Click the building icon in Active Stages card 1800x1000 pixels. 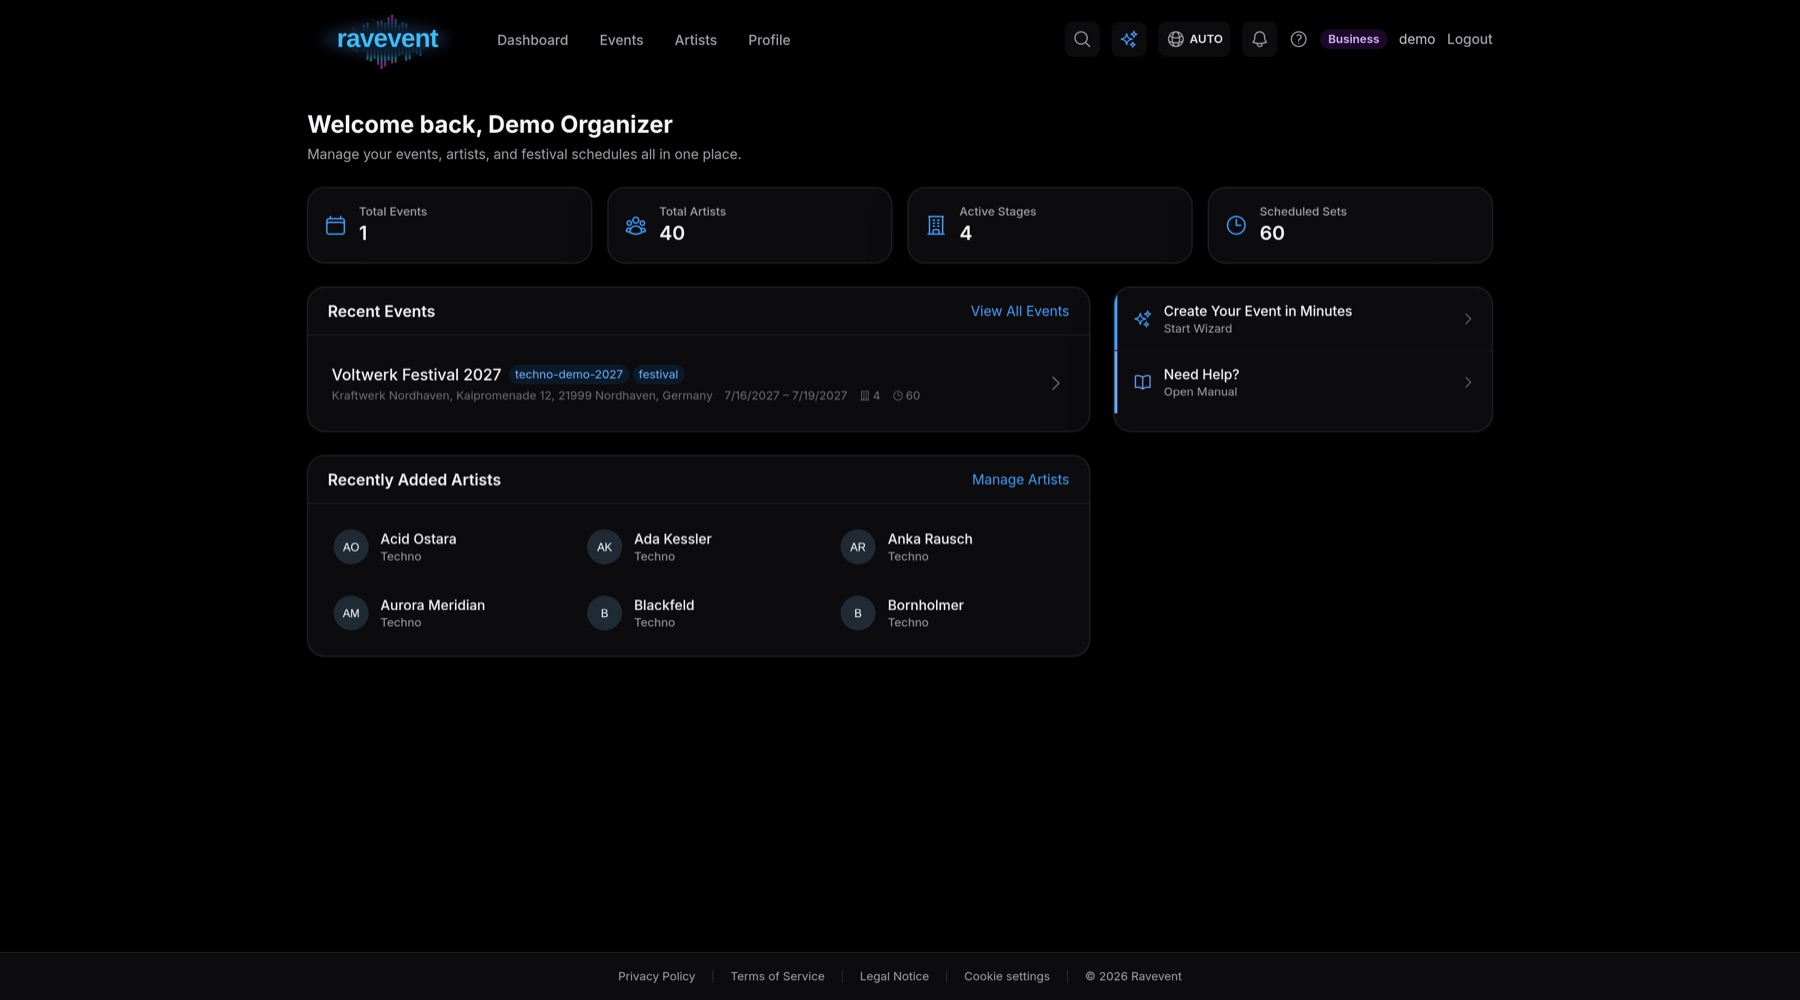[x=936, y=225]
